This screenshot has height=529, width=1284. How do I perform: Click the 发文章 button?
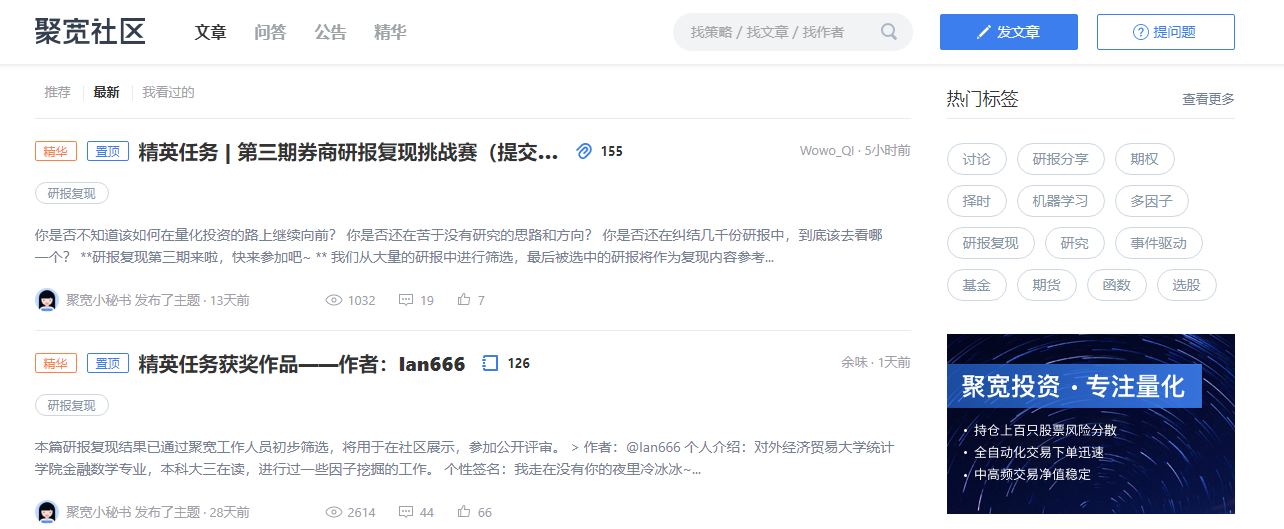click(1009, 32)
